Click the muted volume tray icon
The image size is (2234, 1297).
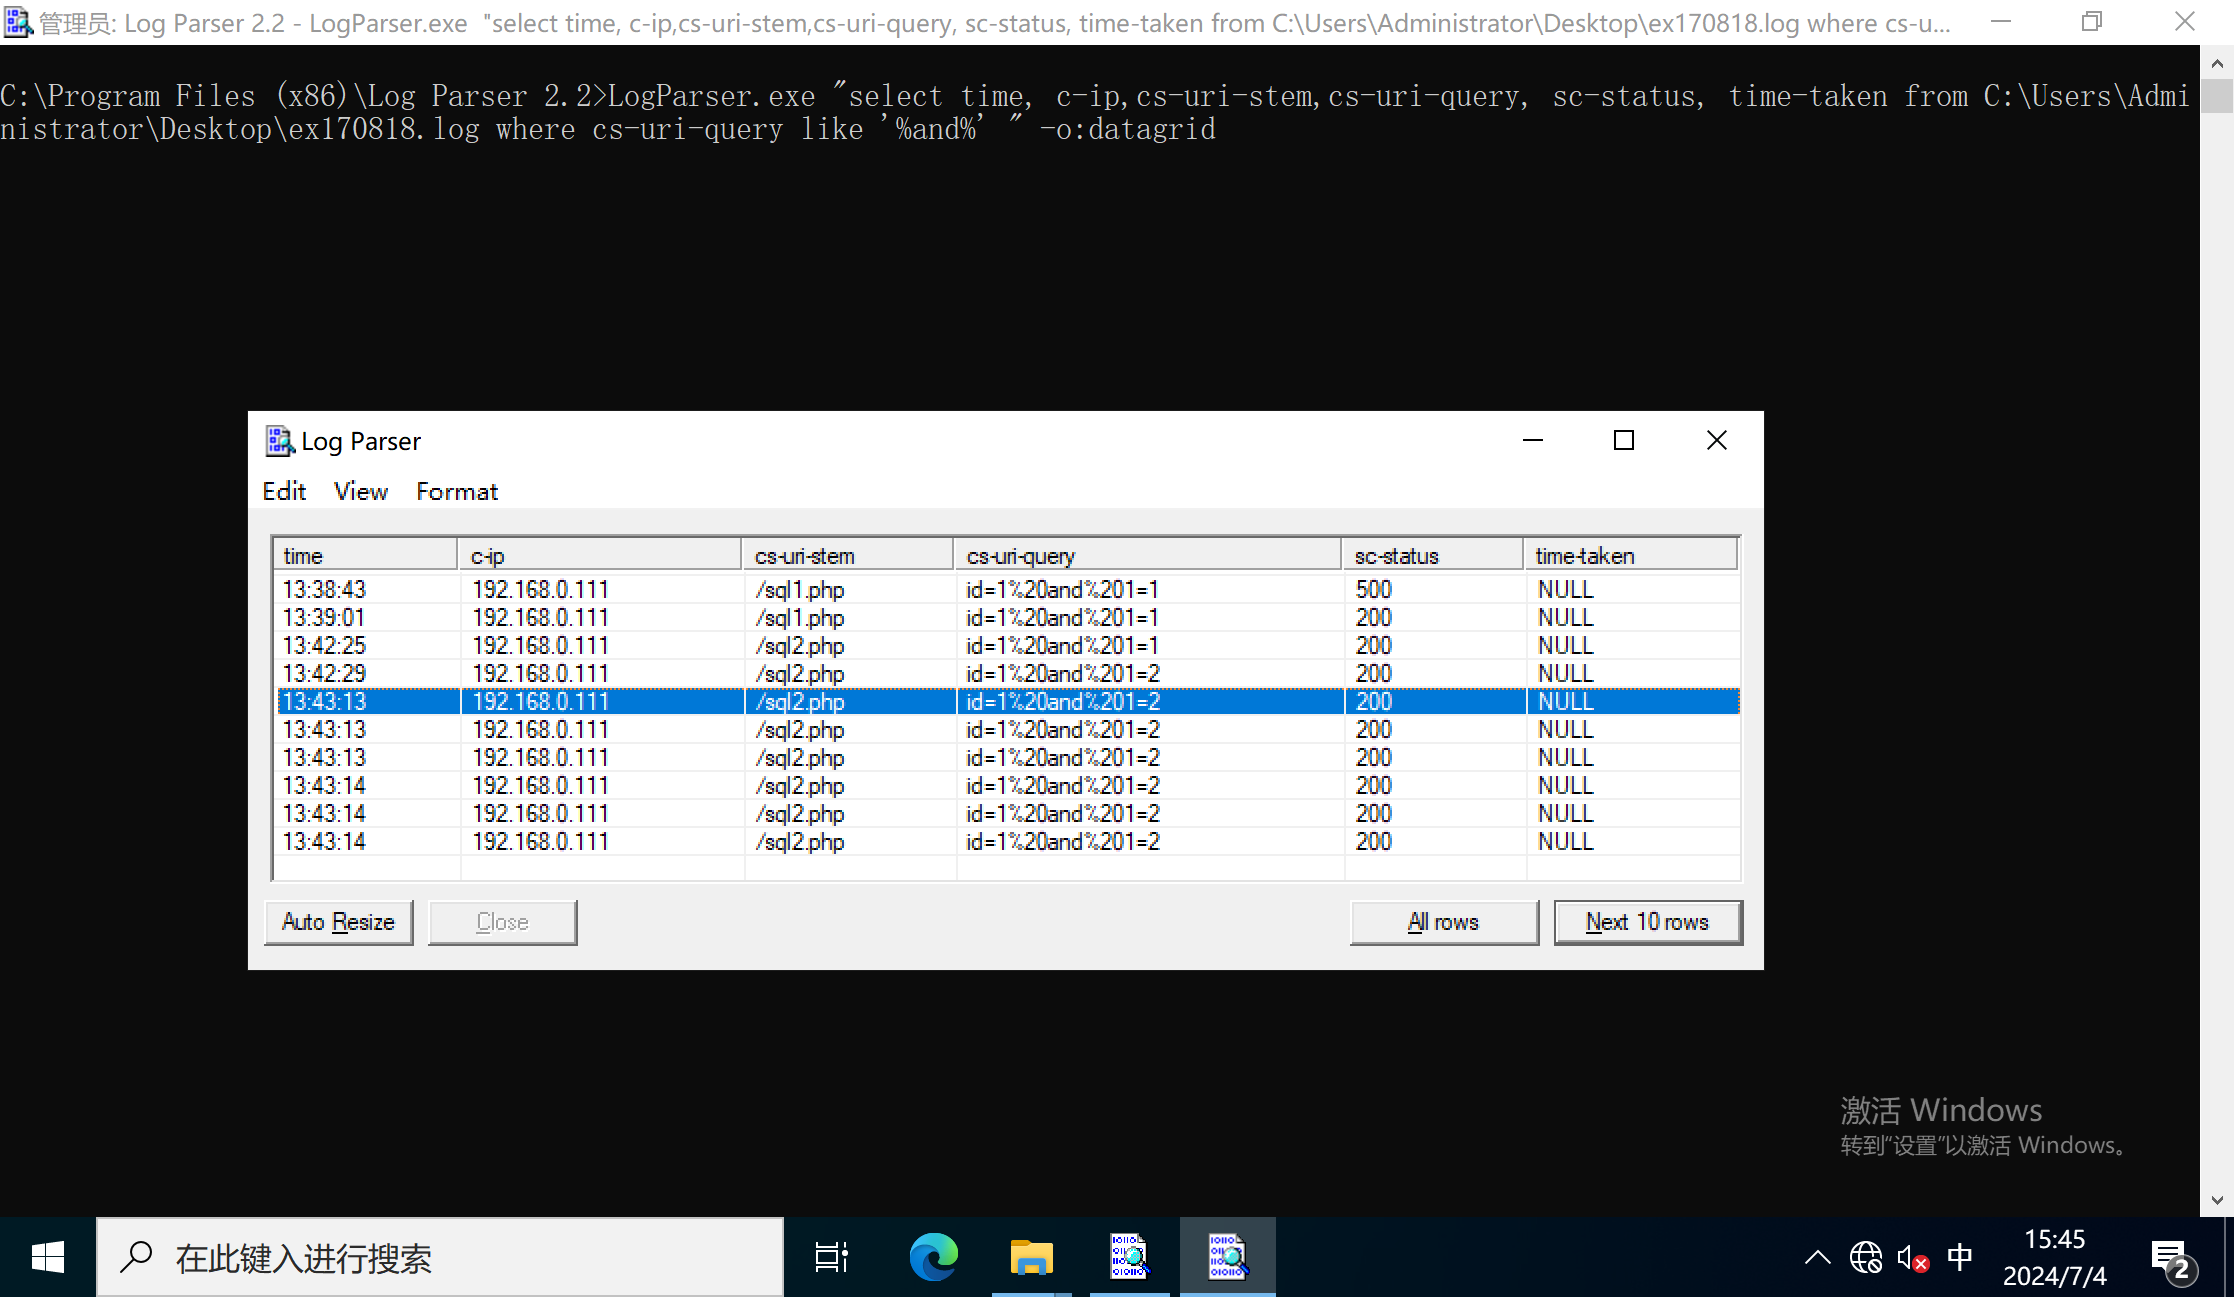1913,1258
